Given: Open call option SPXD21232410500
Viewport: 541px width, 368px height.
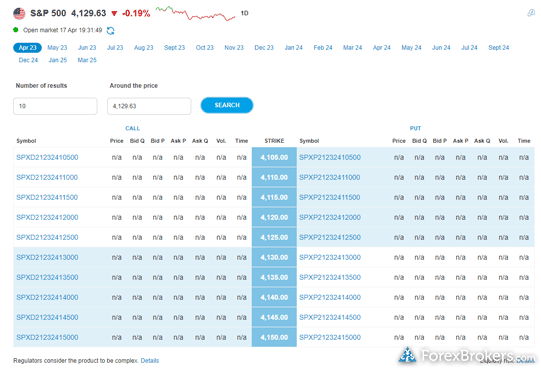Looking at the screenshot, I should (47, 157).
